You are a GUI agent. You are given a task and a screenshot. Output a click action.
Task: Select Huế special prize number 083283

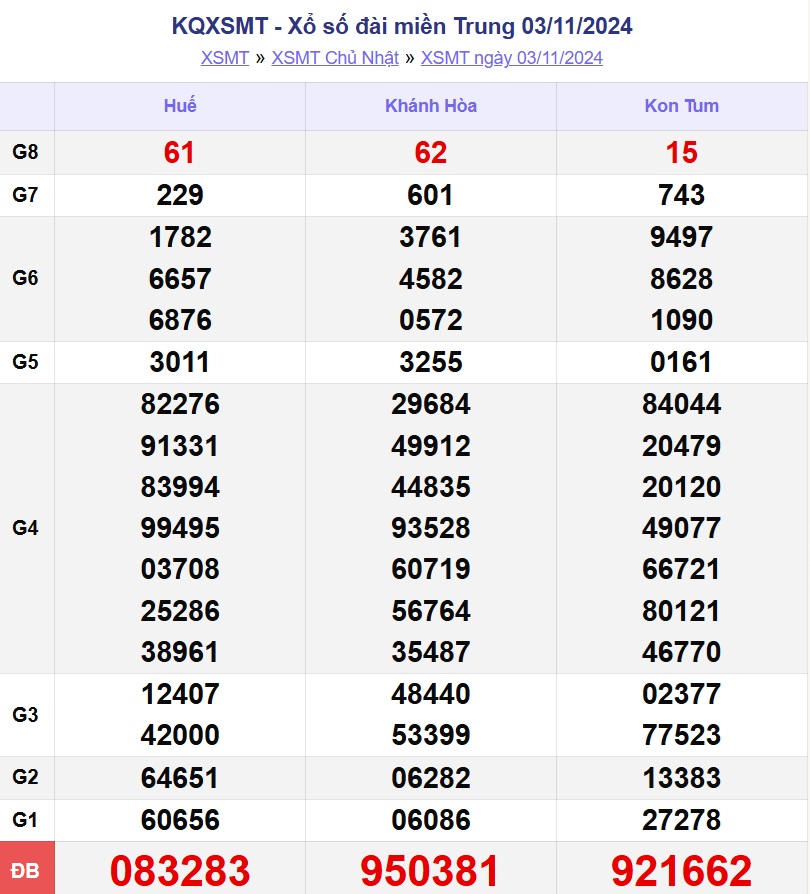[x=180, y=871]
